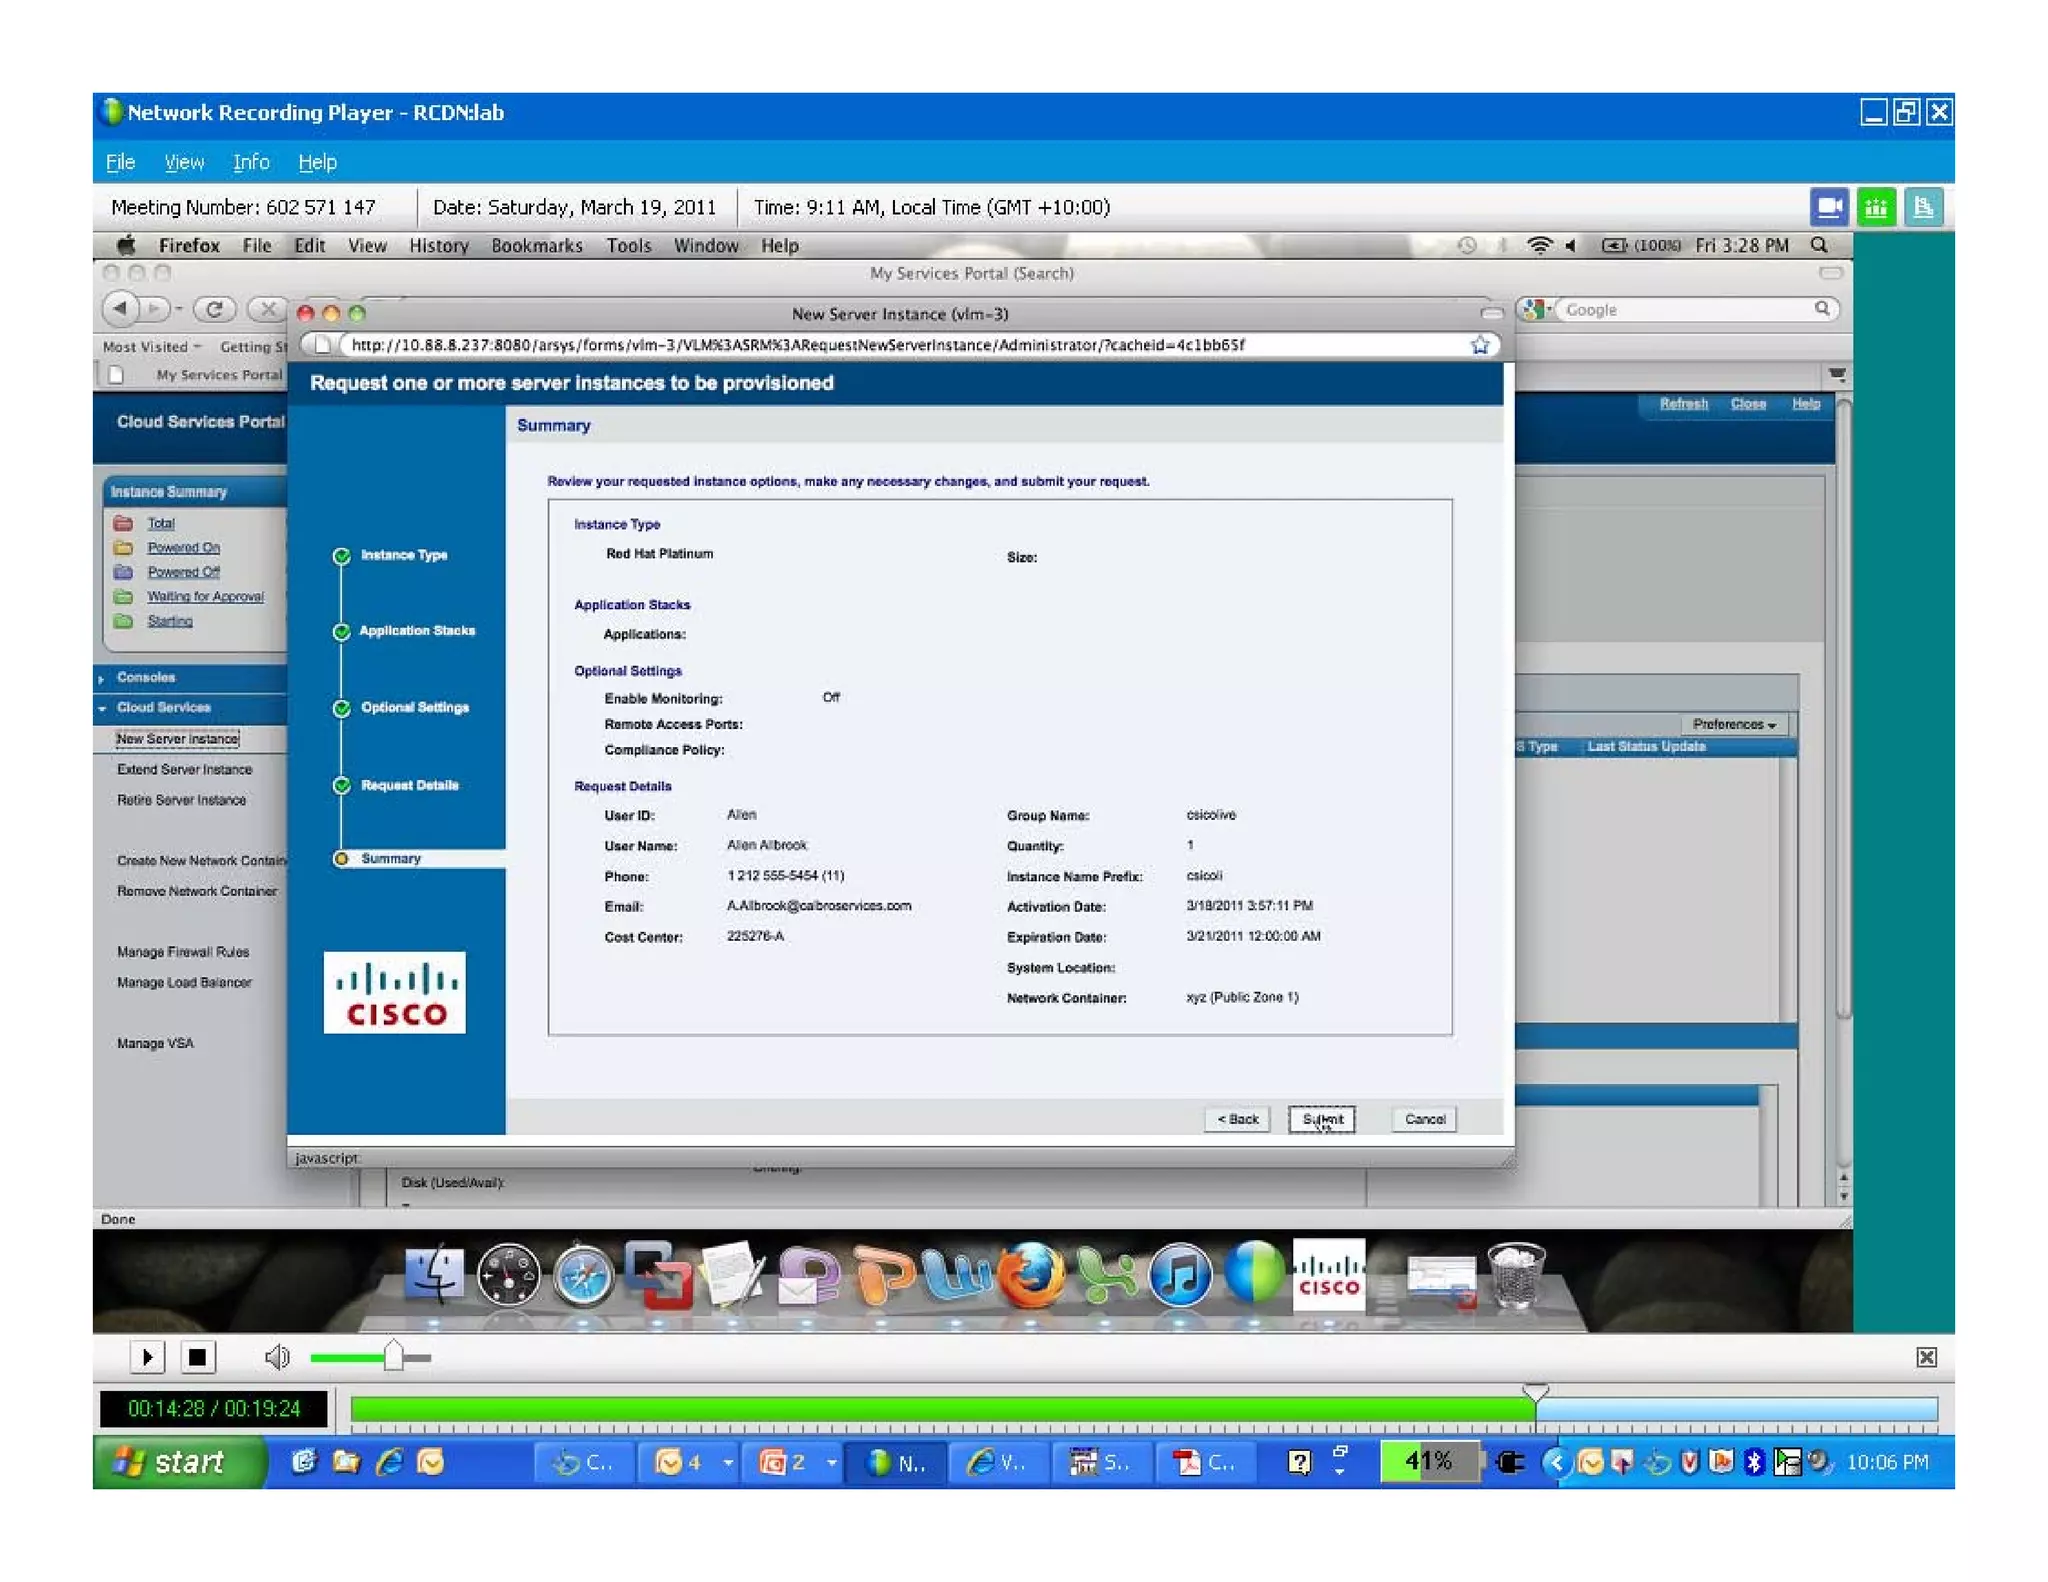Open the Firefox Tools menu
This screenshot has height=1582, width=2048.
628,246
